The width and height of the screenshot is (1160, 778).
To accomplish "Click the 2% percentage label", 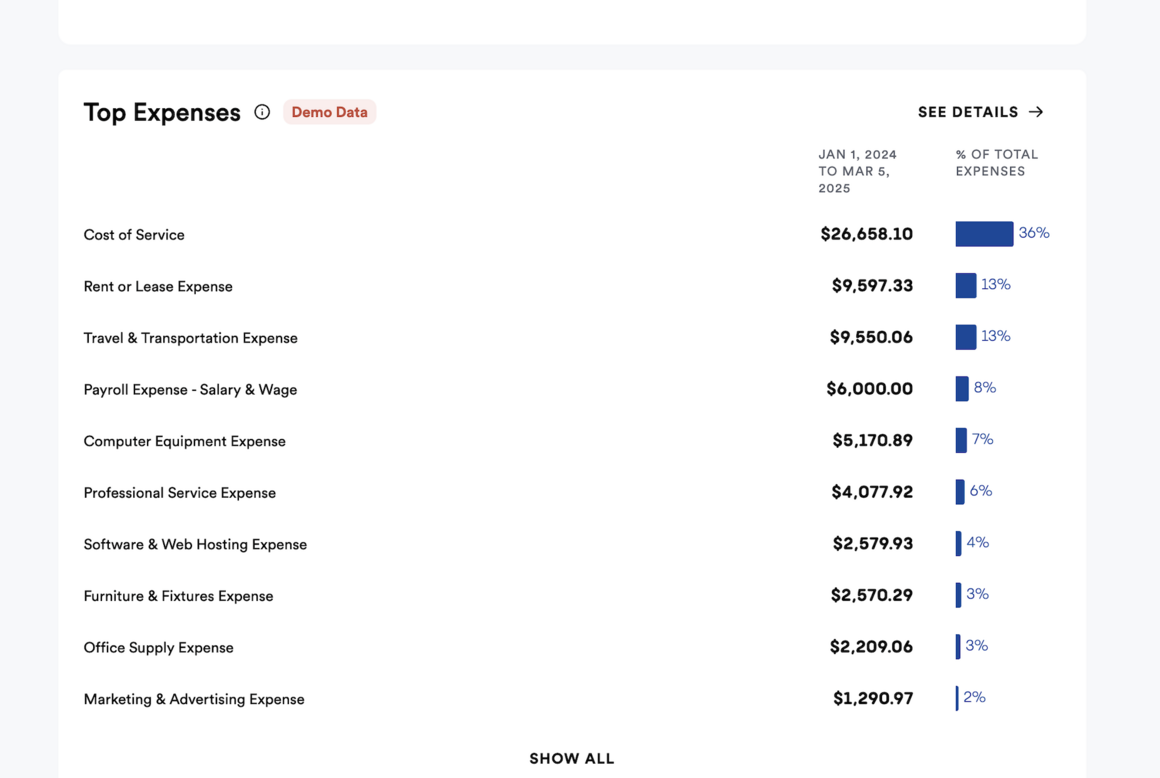I will [974, 697].
